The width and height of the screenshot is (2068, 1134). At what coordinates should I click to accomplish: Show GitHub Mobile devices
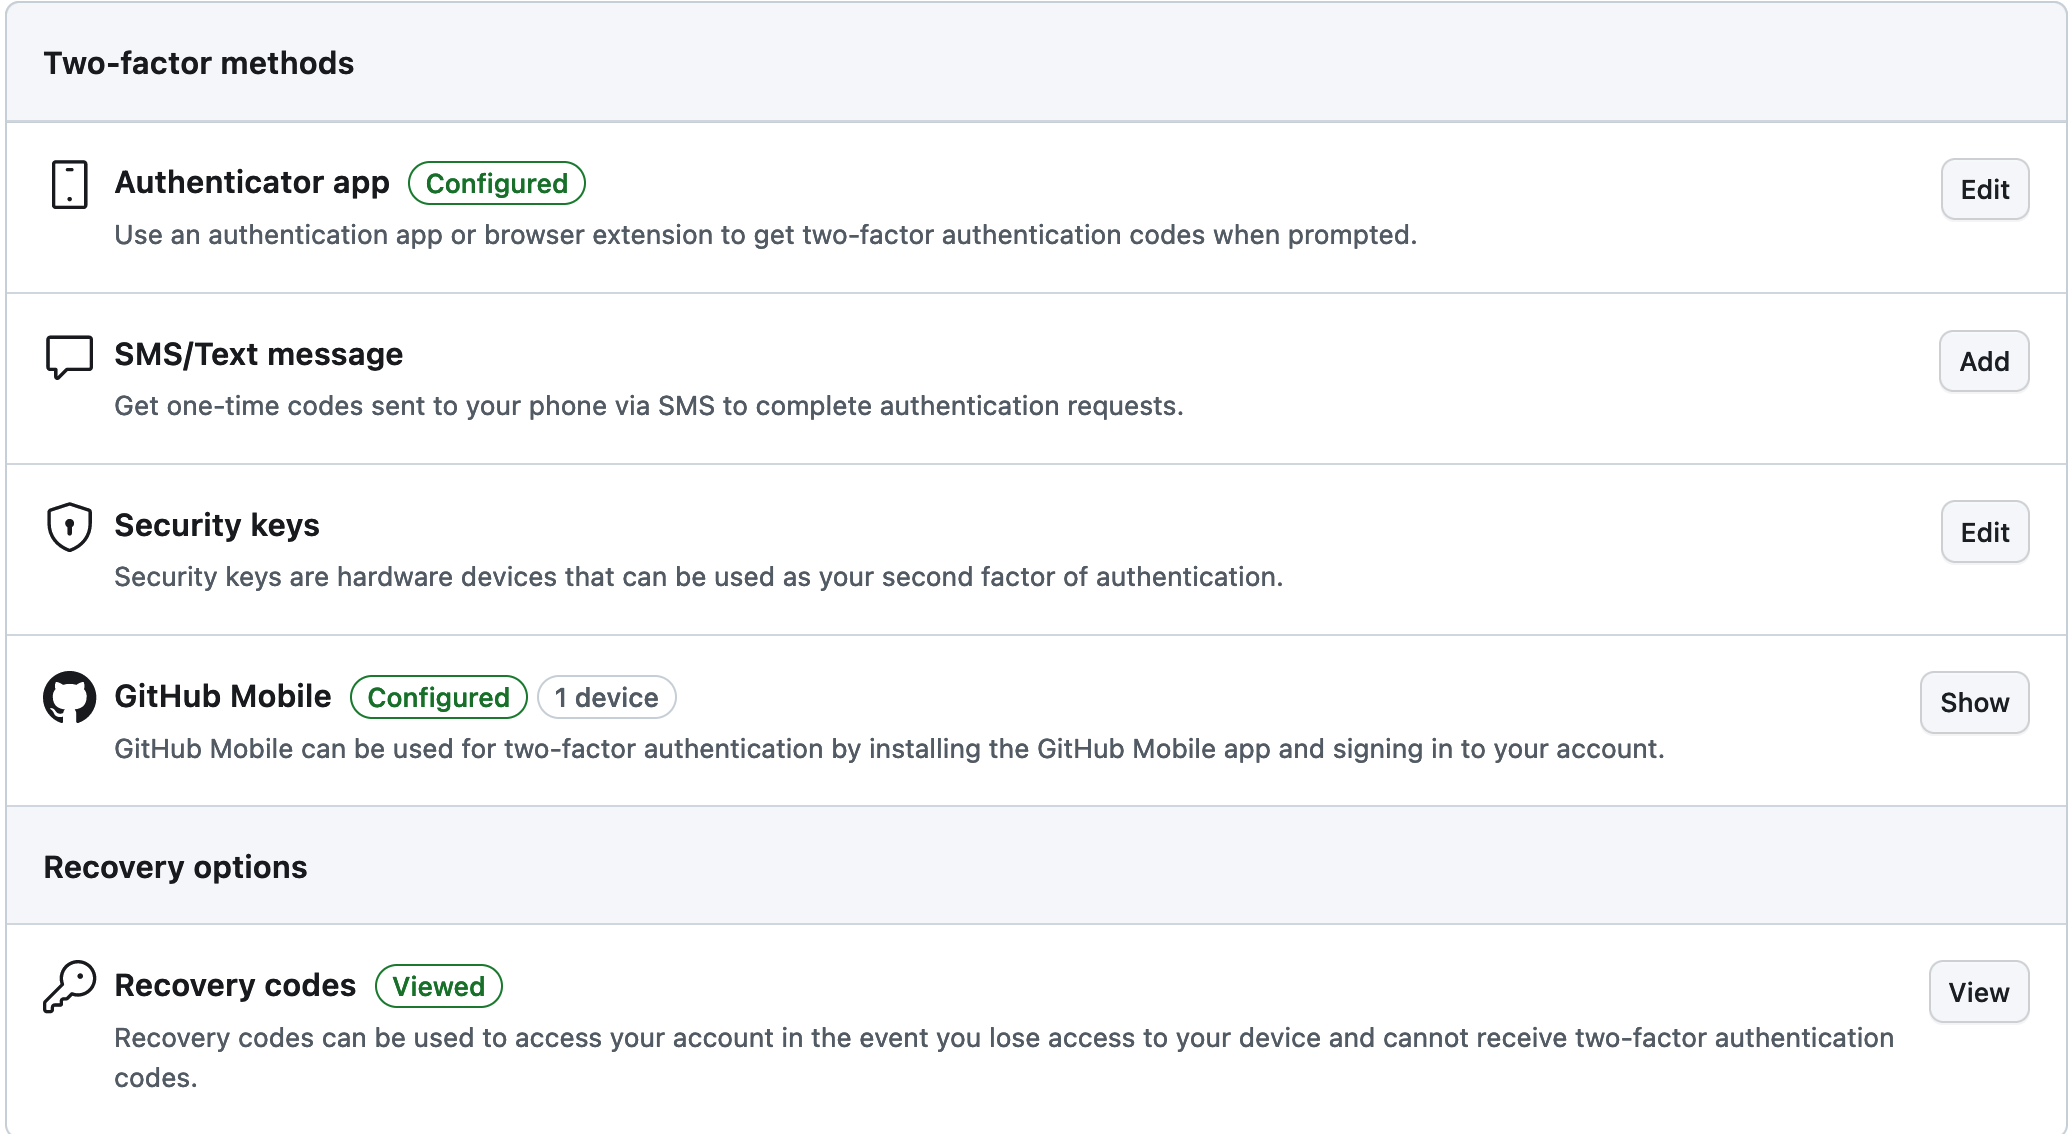pyautogui.click(x=1973, y=703)
